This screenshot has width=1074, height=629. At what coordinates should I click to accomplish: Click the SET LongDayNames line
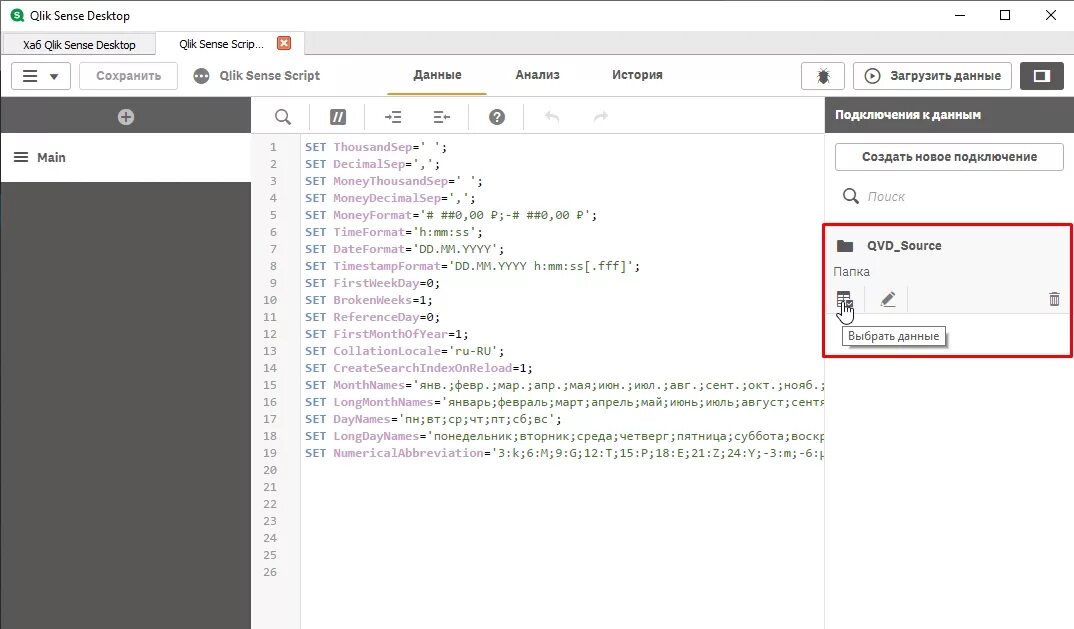(564, 436)
